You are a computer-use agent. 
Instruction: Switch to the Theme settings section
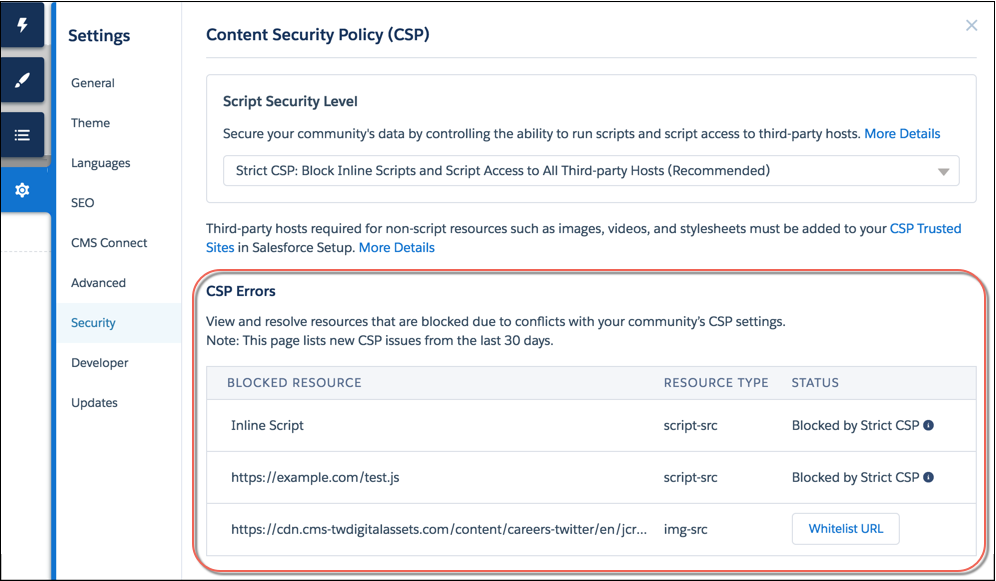tap(90, 122)
